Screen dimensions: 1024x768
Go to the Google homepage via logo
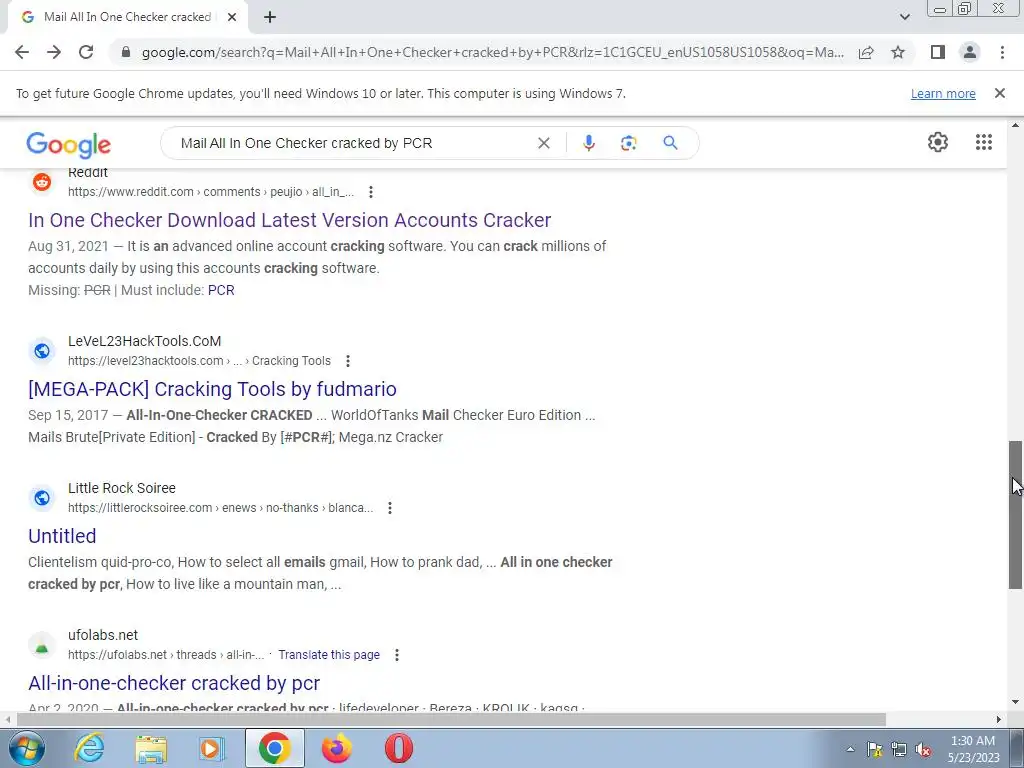69,145
